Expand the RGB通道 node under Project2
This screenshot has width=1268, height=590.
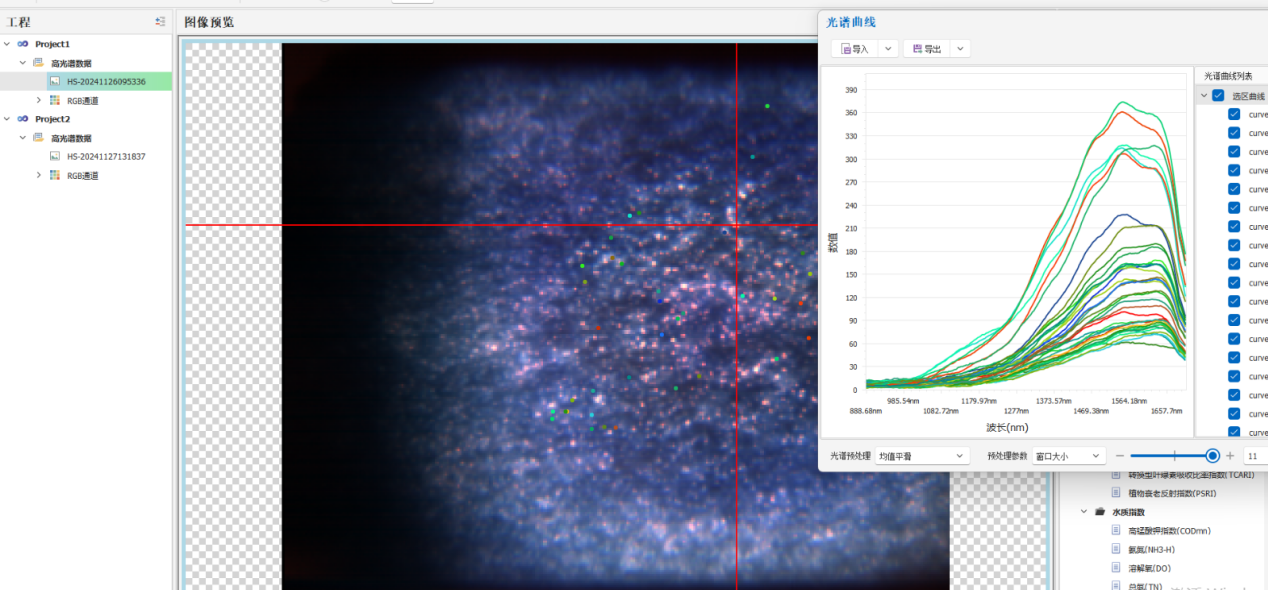tap(39, 175)
